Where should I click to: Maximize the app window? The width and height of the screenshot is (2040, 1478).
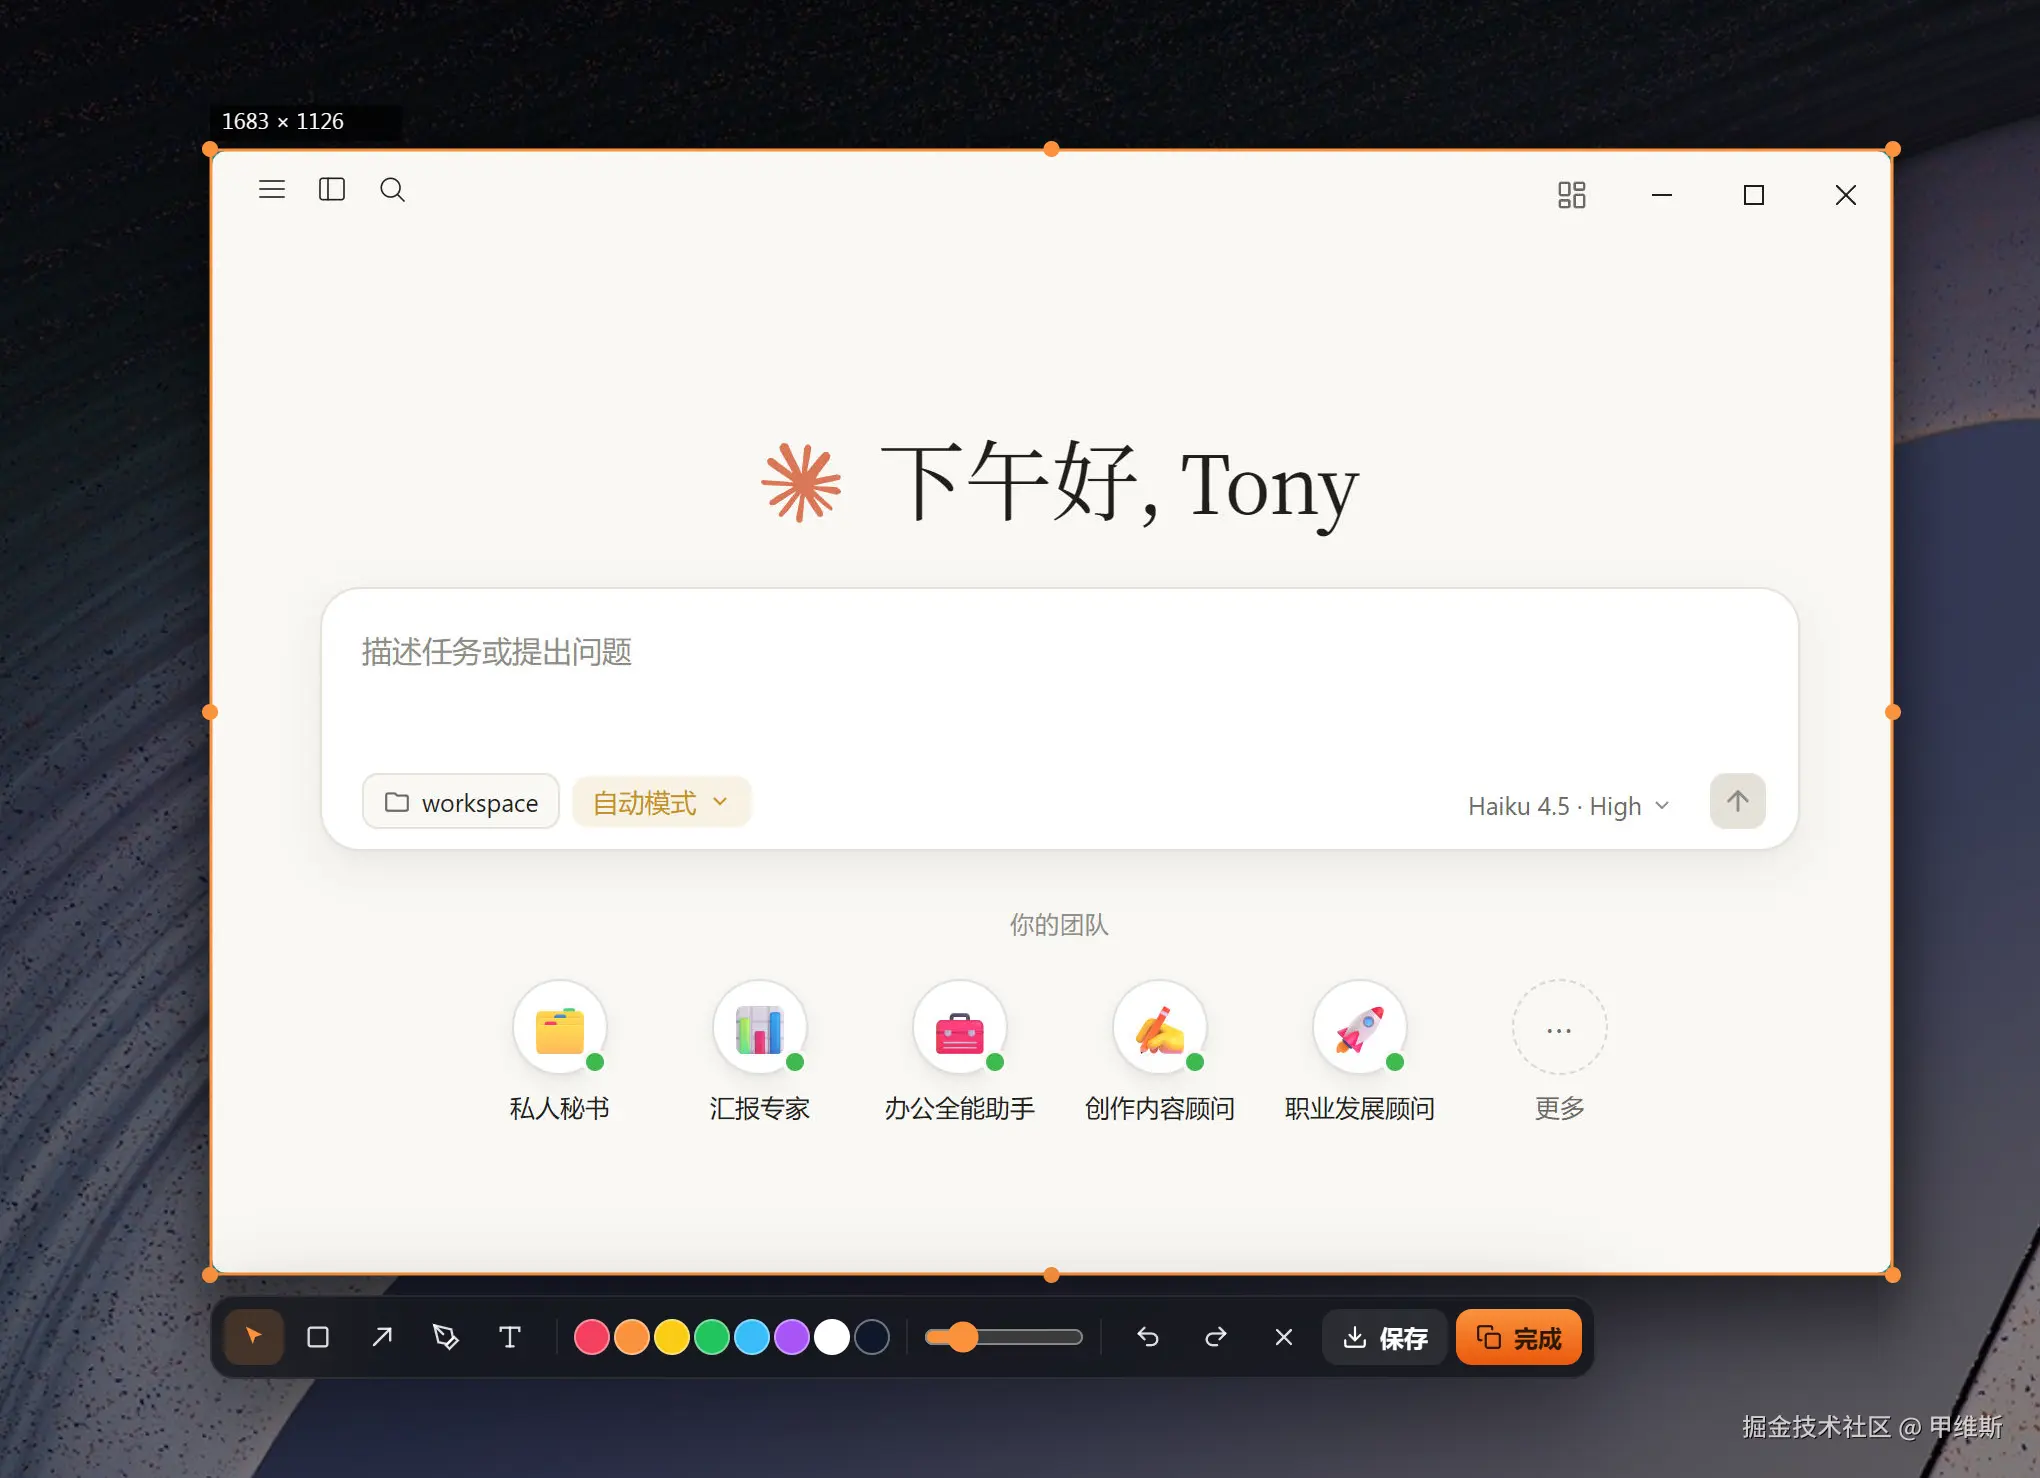(x=1754, y=195)
